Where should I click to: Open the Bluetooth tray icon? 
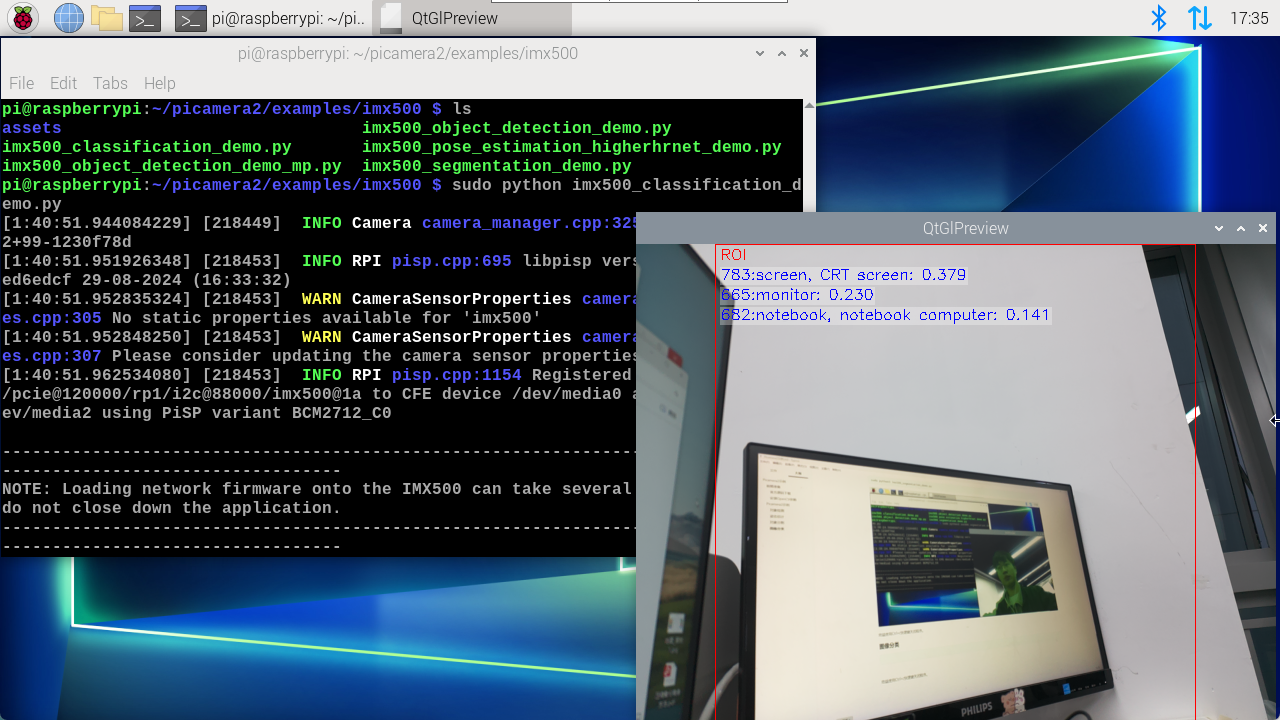click(1159, 18)
